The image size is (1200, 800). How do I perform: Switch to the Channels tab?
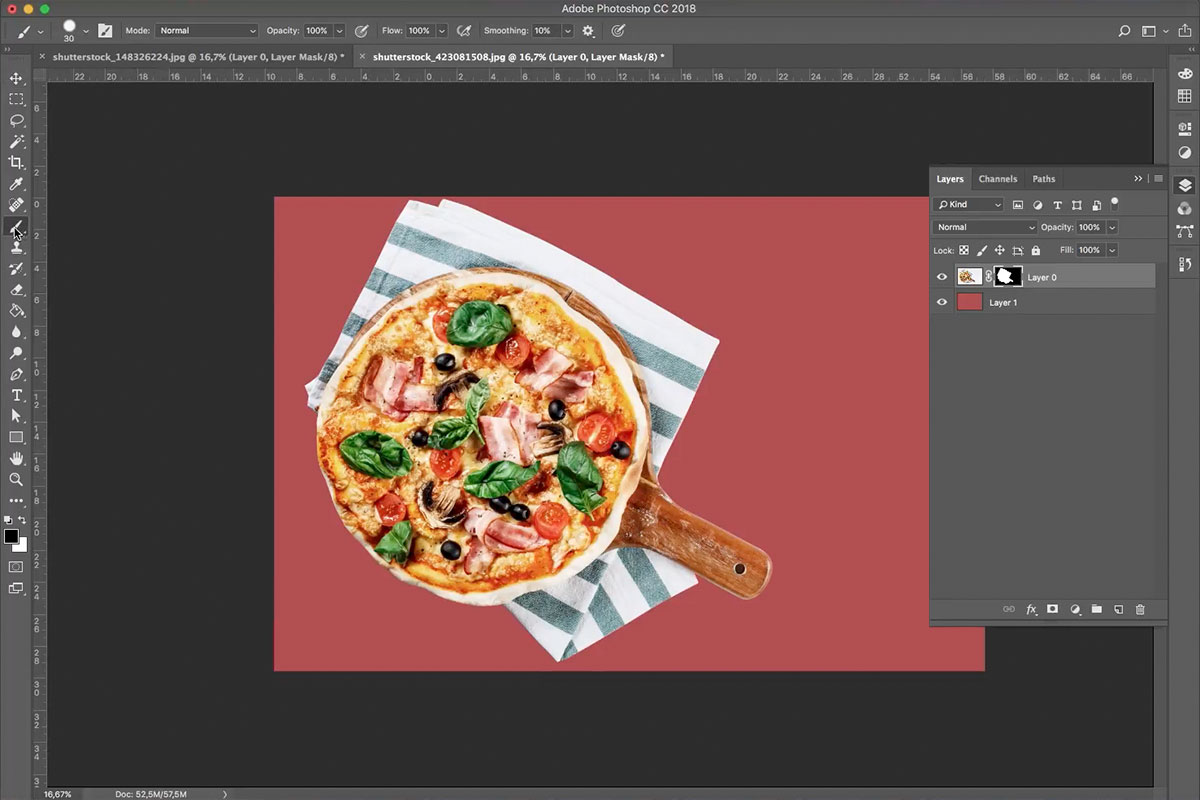point(997,179)
